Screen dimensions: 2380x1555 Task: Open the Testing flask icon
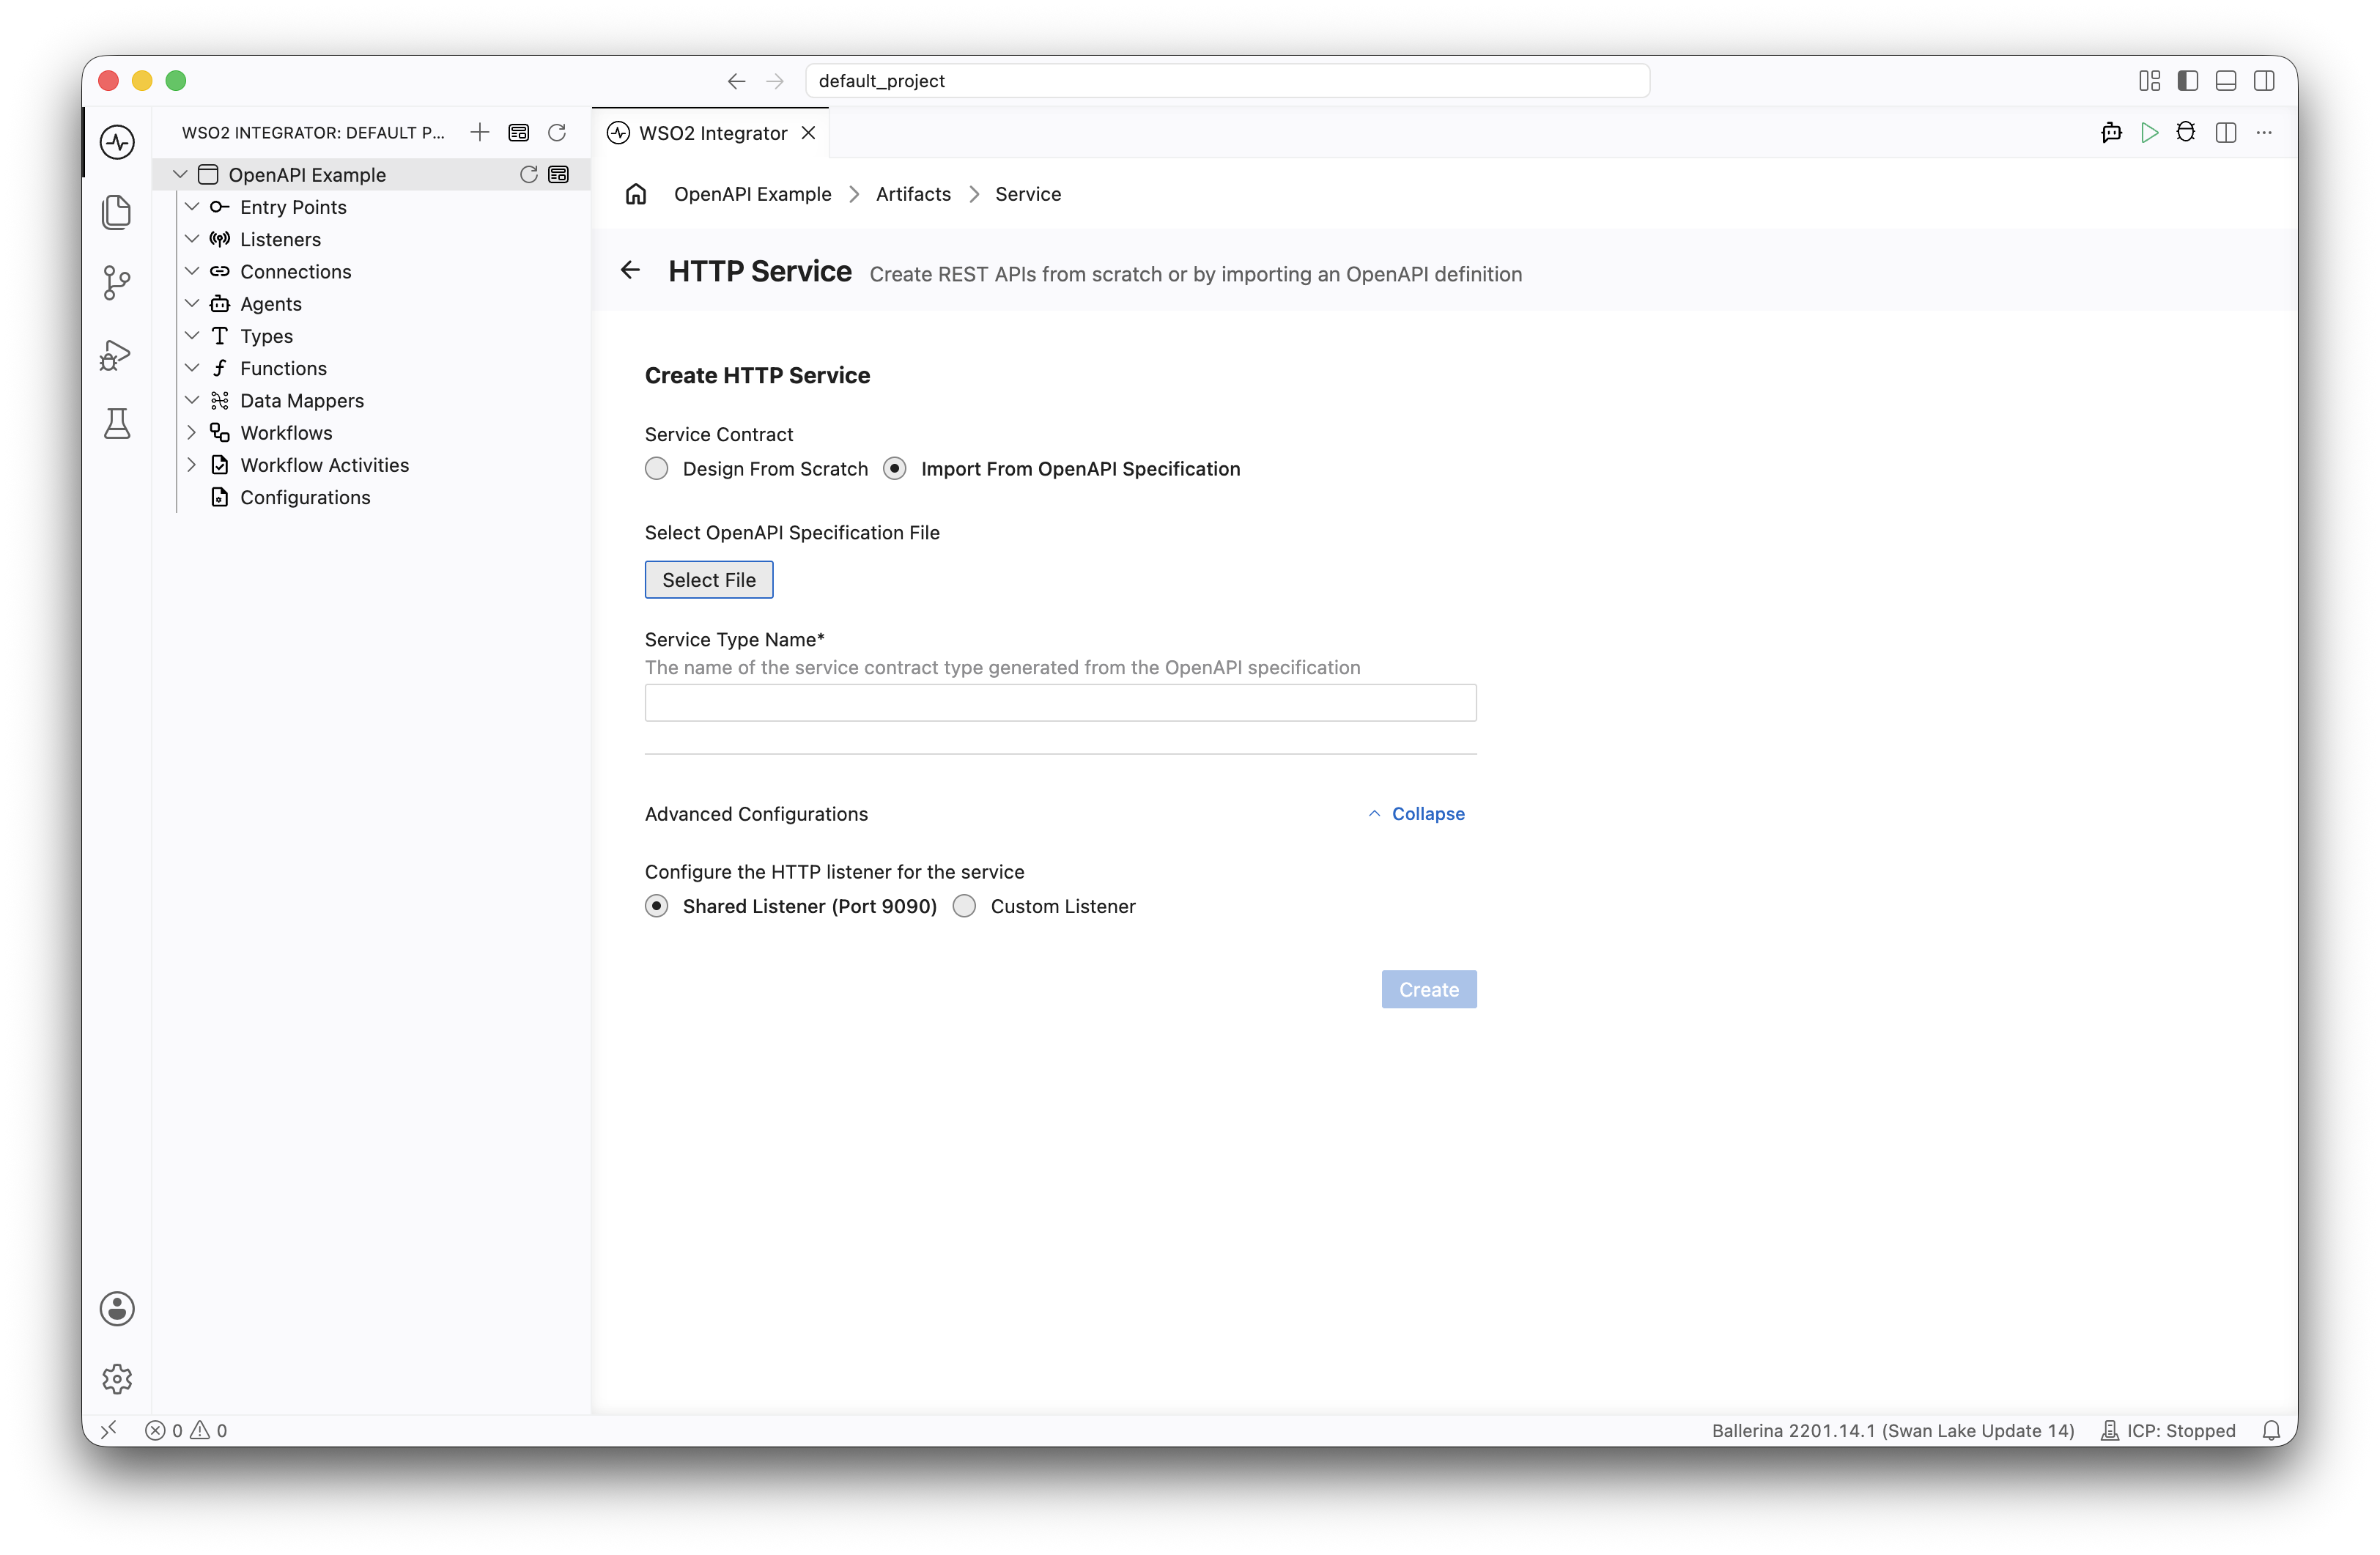coord(117,424)
